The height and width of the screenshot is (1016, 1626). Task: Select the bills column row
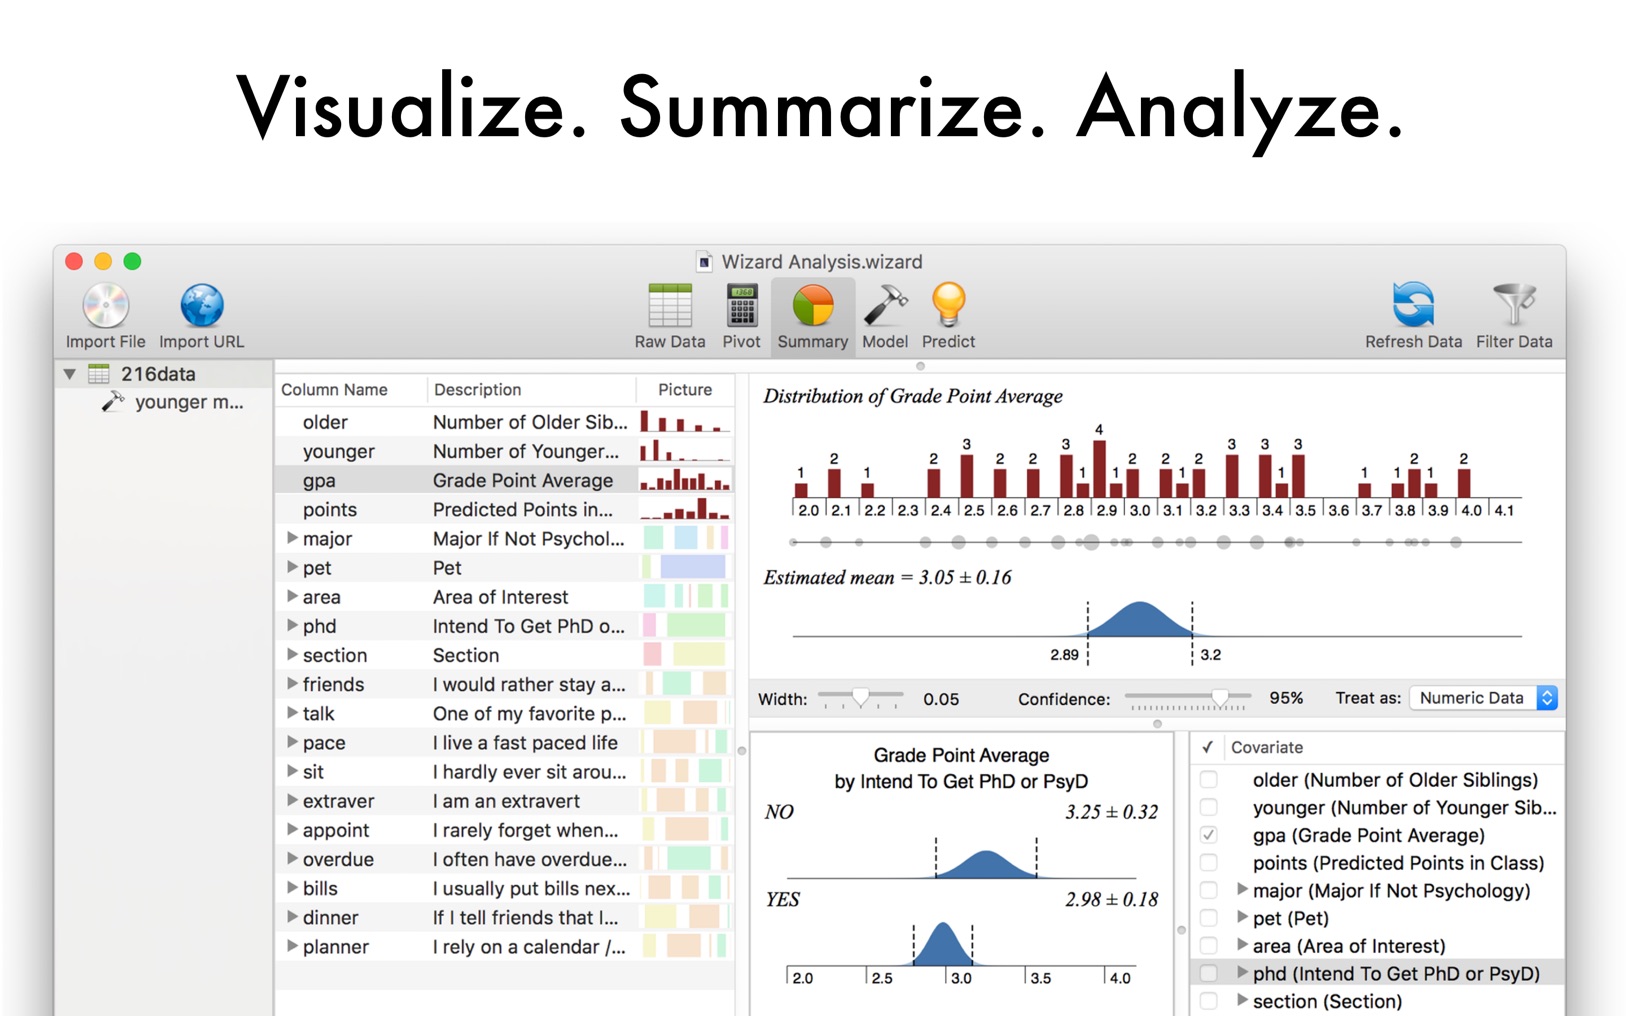504,888
